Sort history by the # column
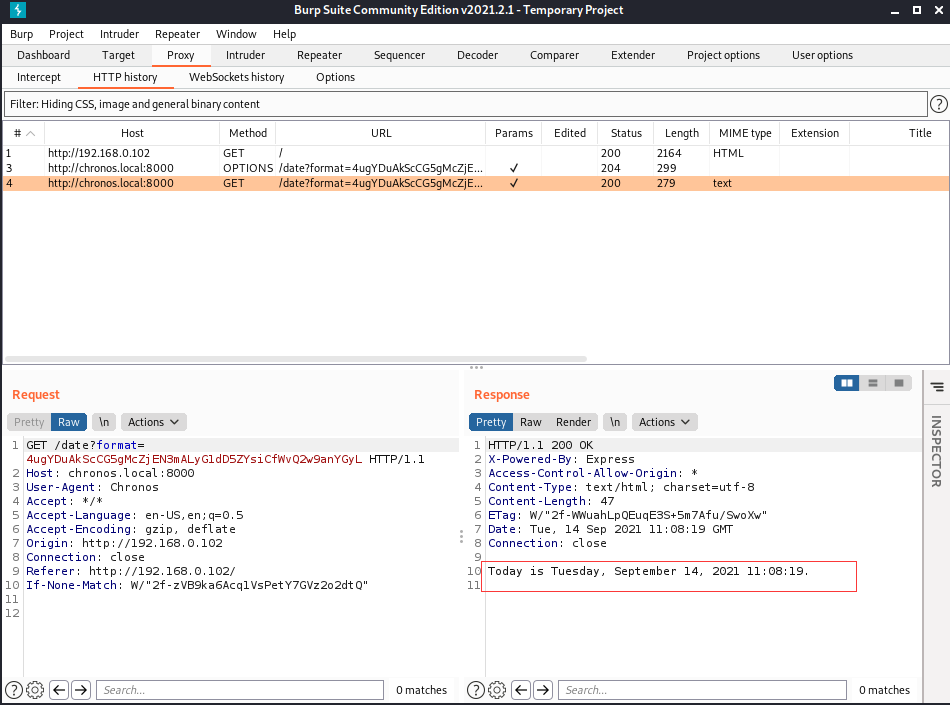This screenshot has width=950, height=705. (23, 133)
